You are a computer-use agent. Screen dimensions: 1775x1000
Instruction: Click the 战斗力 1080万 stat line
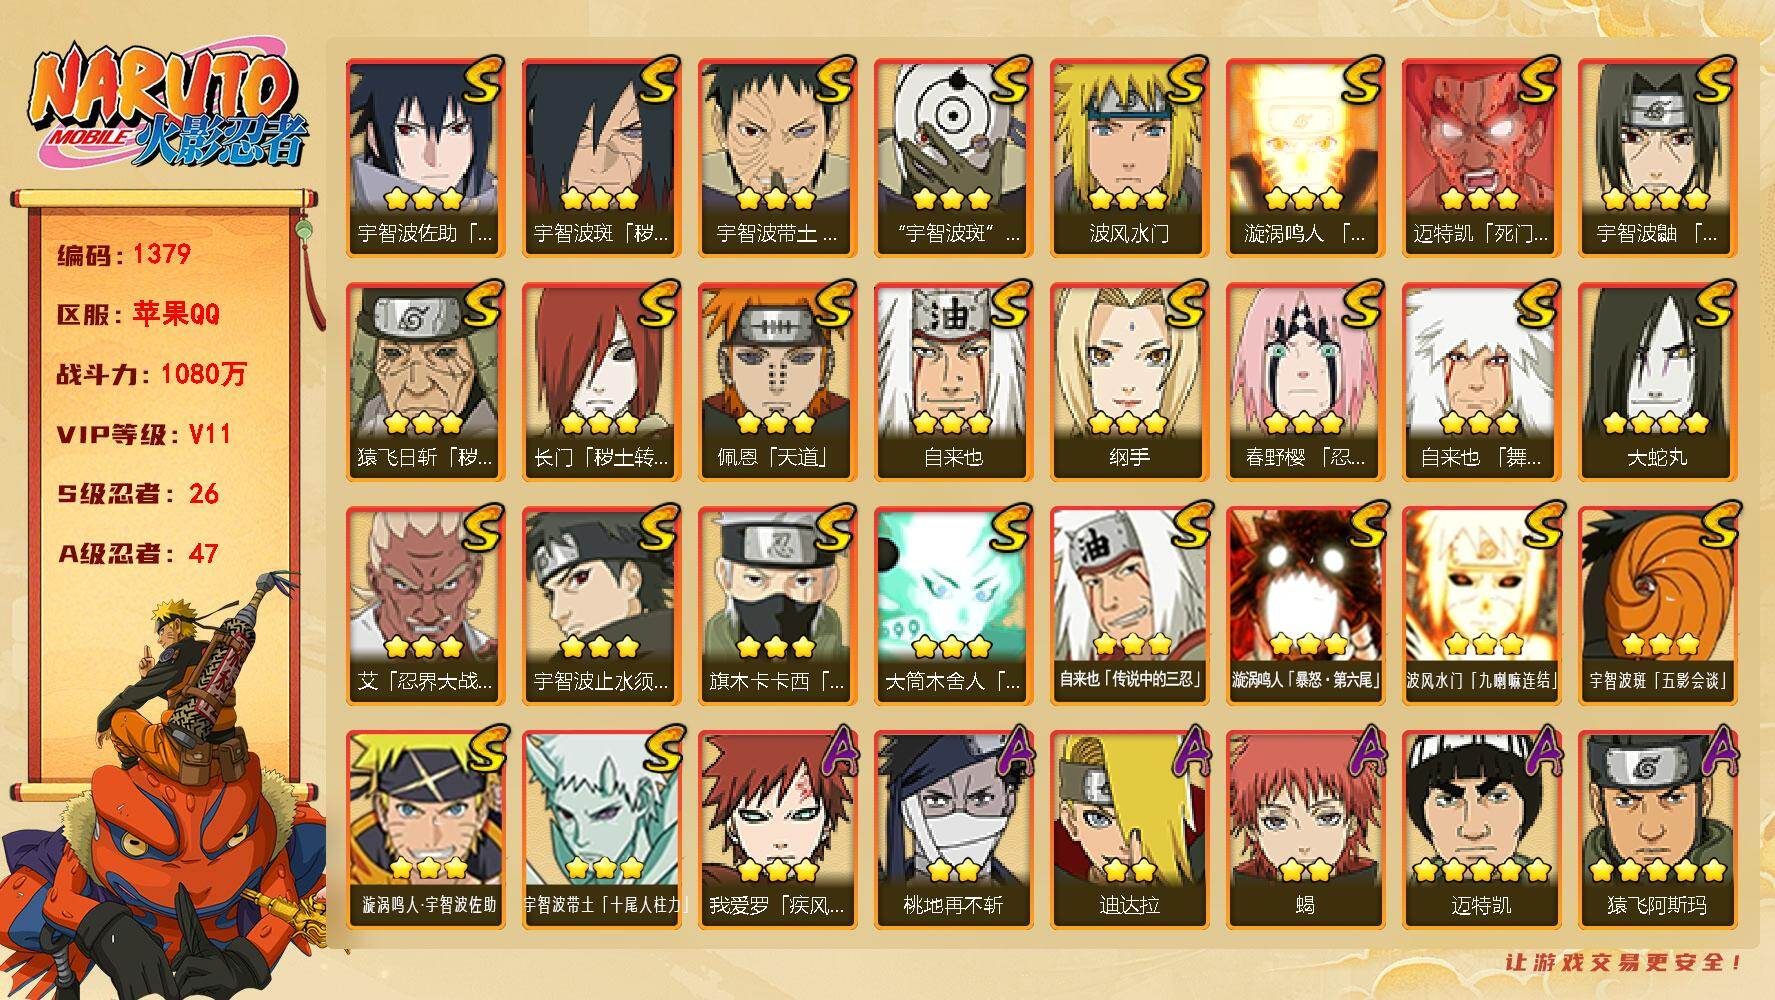[151, 374]
